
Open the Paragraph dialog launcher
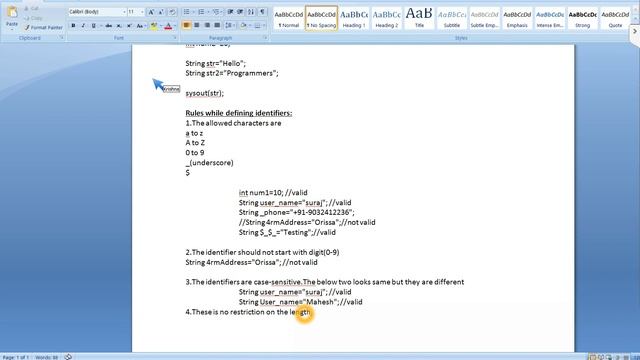click(265, 38)
